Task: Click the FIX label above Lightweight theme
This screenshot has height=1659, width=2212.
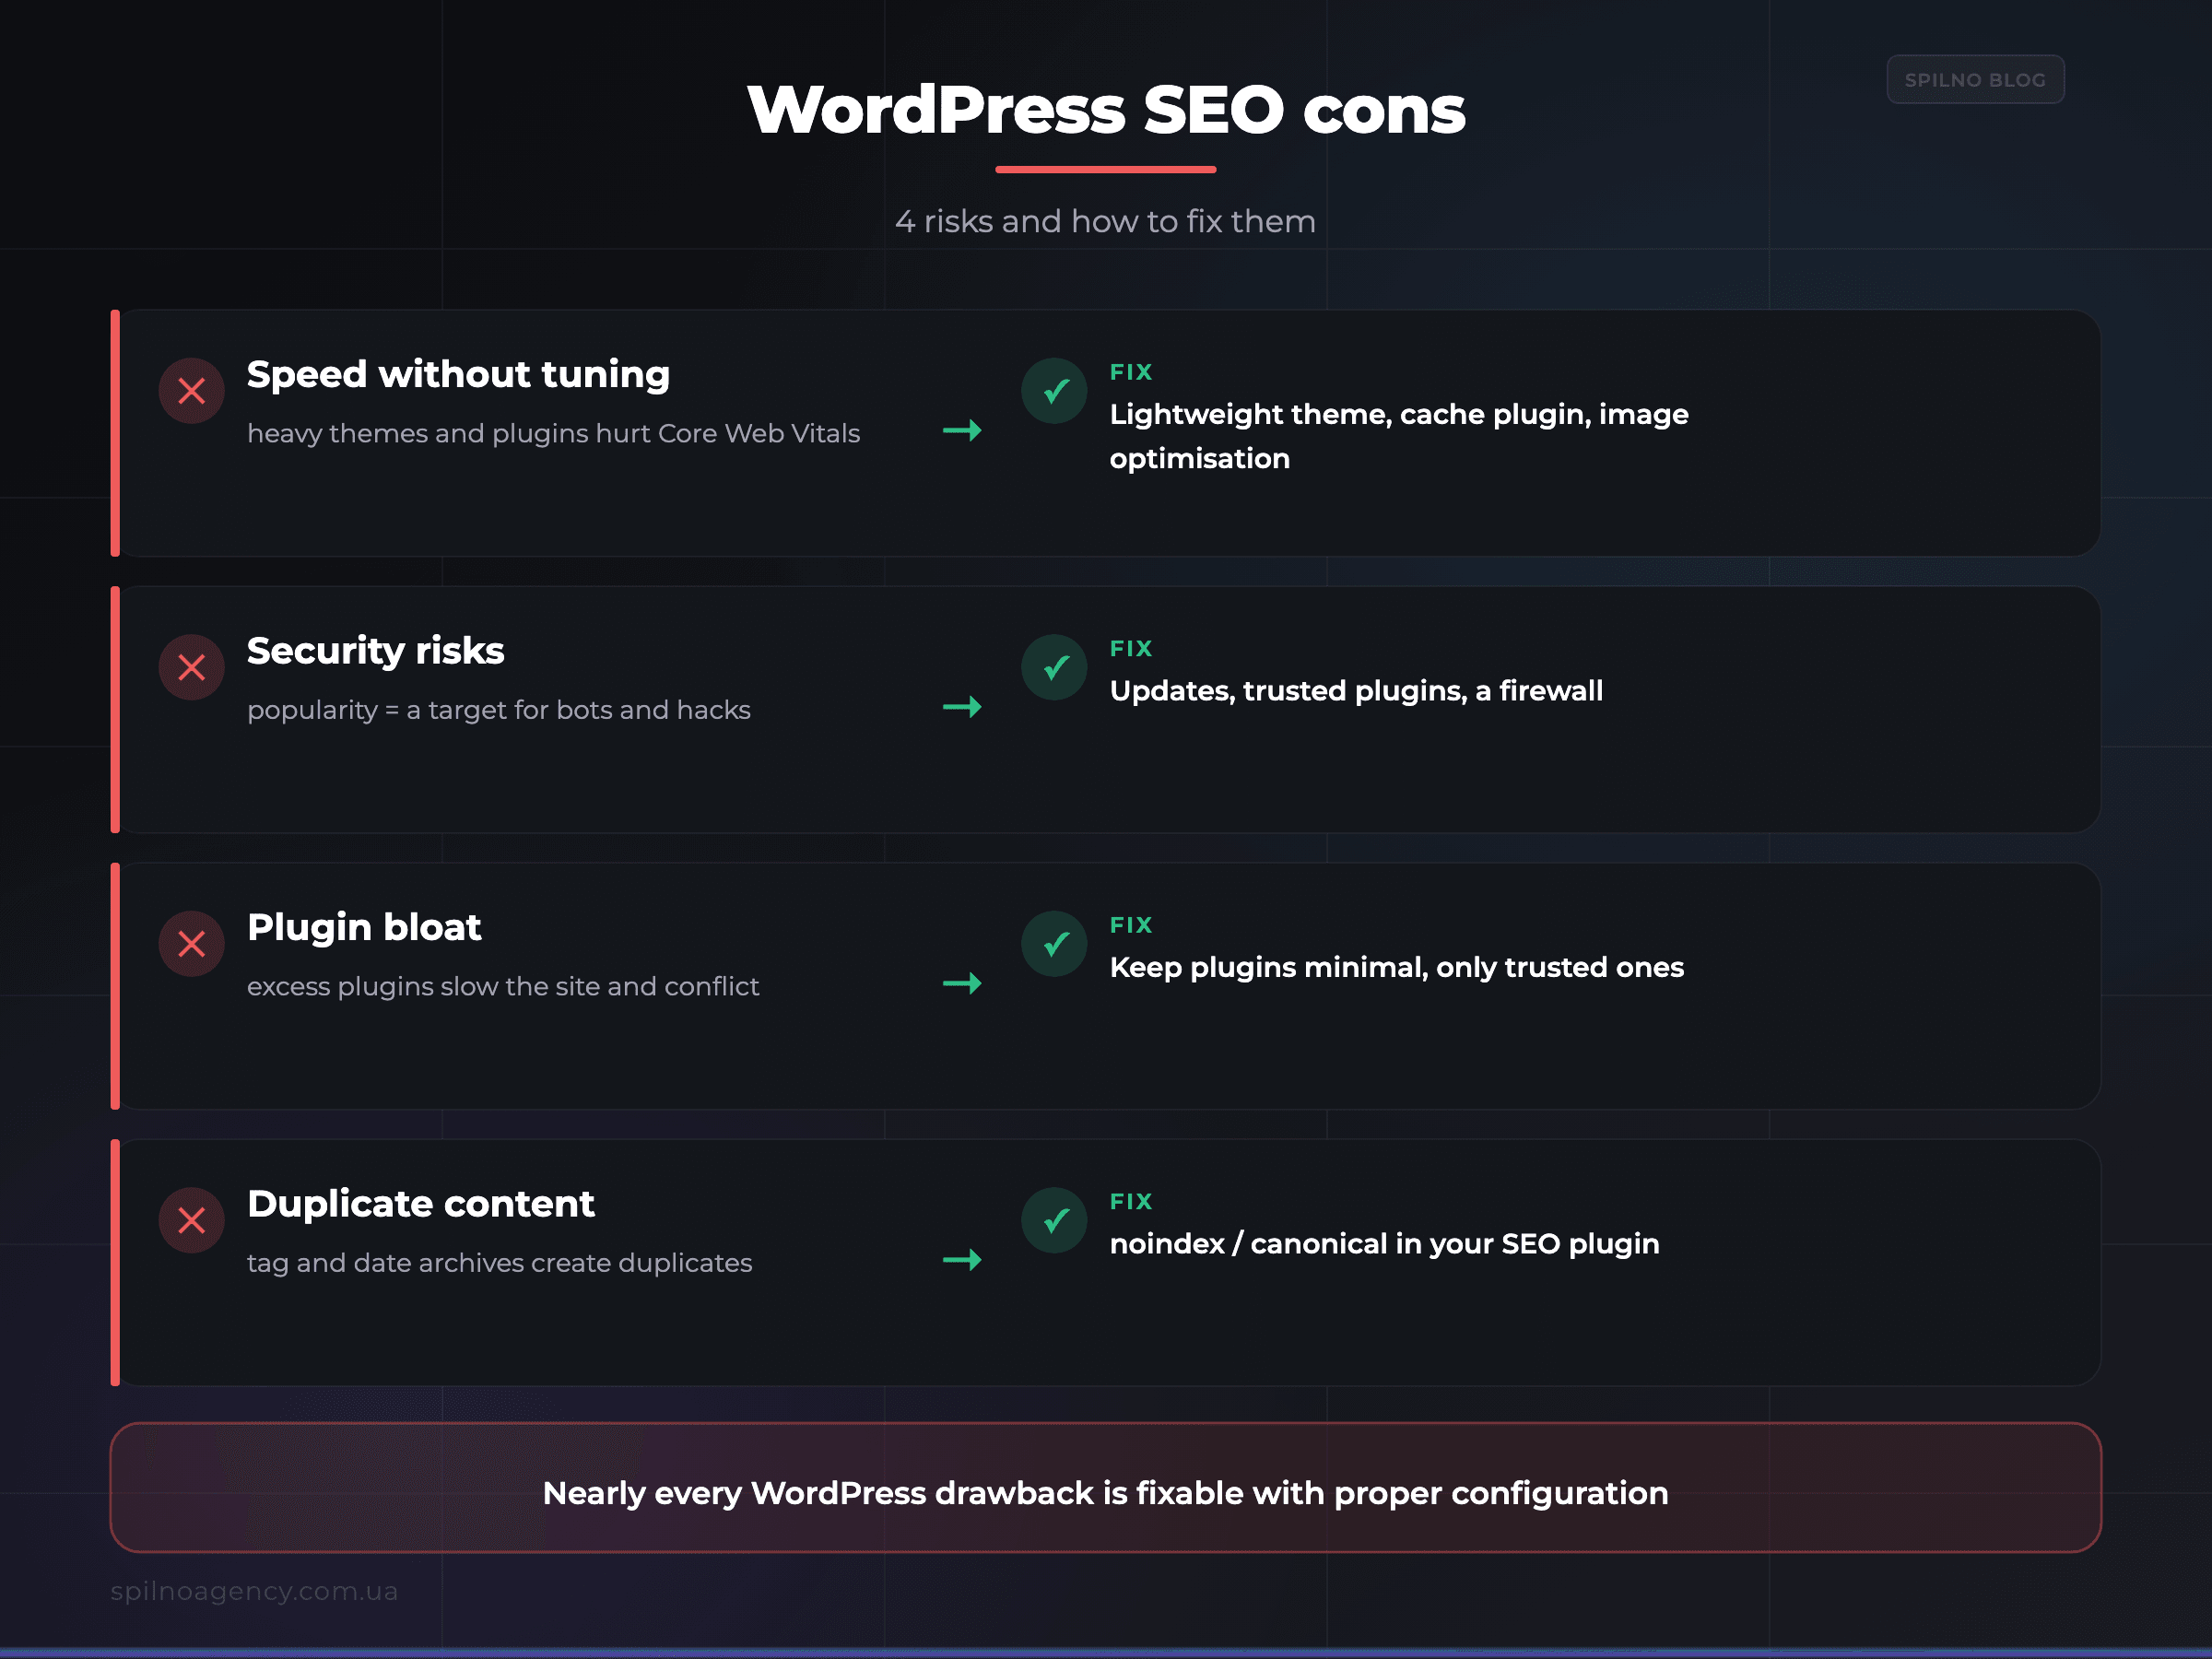Action: coord(1131,372)
